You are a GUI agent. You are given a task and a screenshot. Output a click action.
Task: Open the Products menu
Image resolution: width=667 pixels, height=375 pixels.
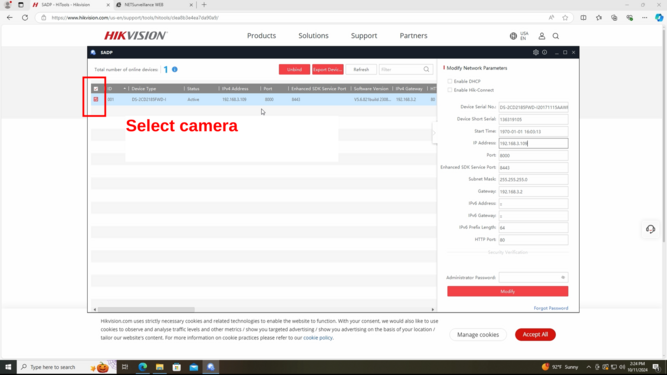click(x=261, y=36)
